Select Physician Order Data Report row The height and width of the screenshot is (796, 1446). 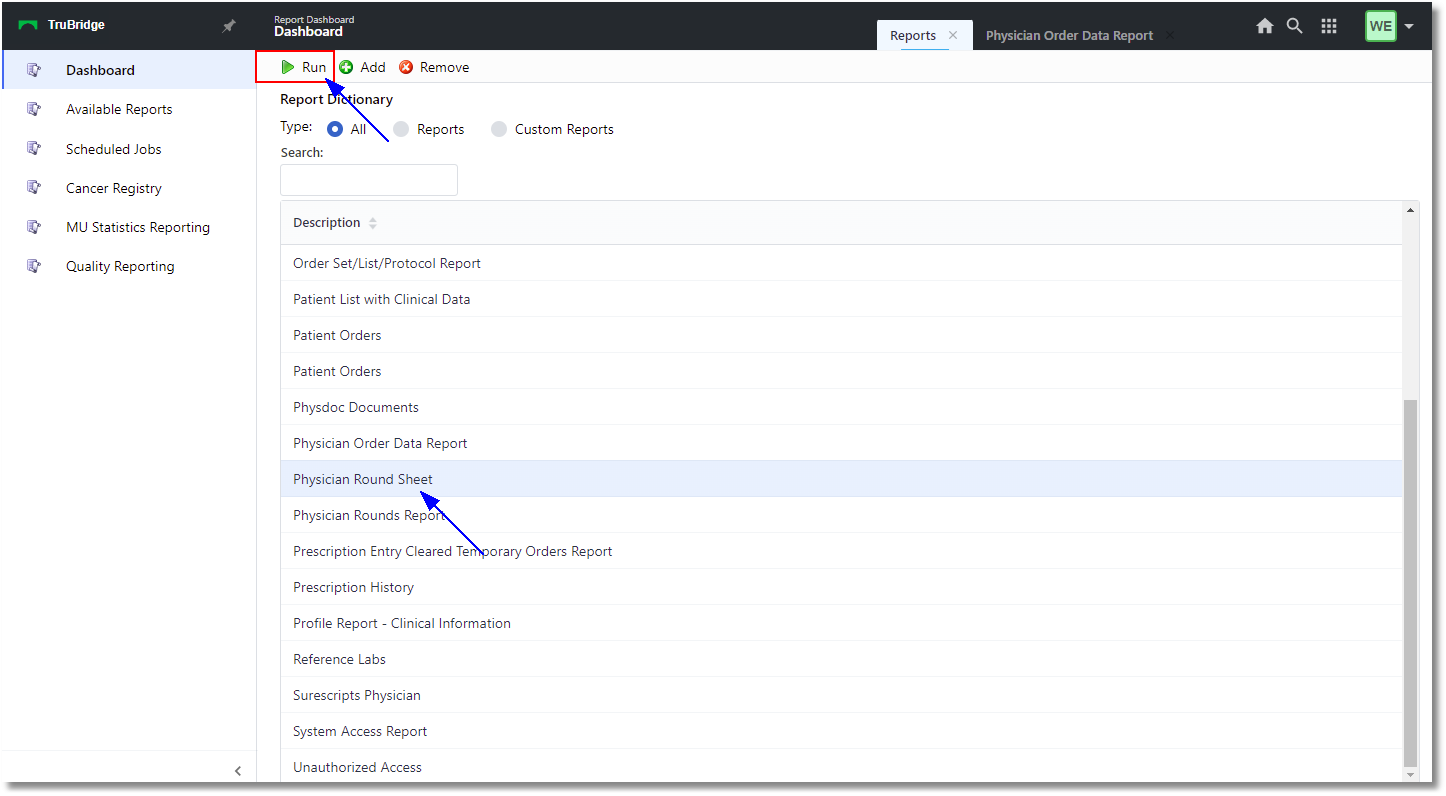(x=841, y=443)
